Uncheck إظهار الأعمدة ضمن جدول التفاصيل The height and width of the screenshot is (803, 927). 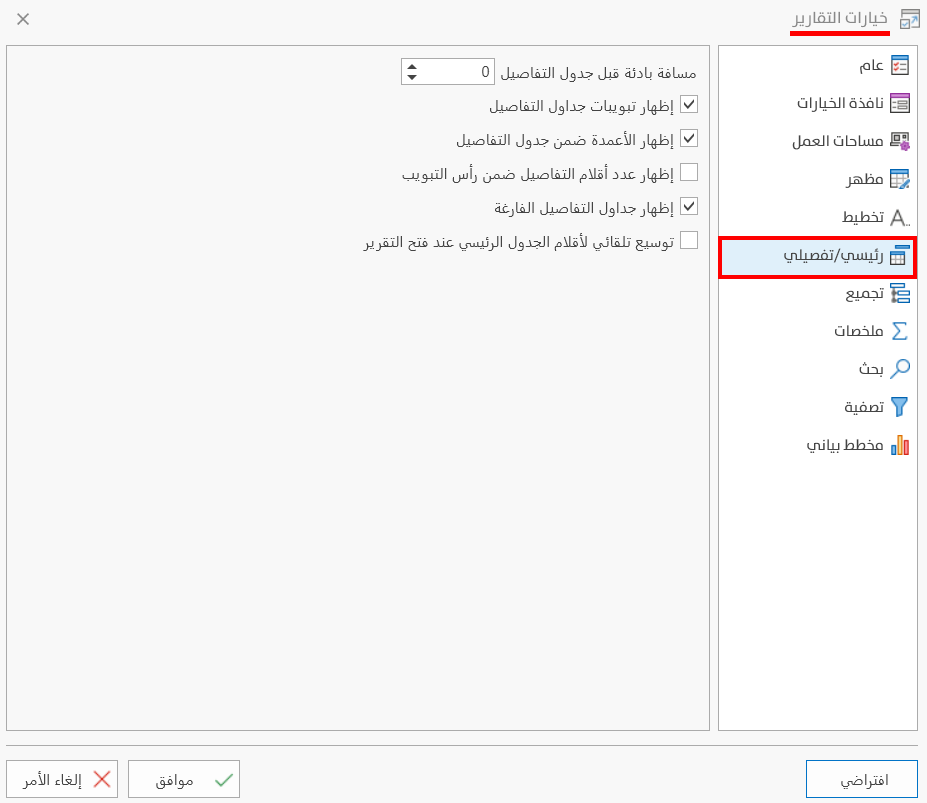point(688,138)
